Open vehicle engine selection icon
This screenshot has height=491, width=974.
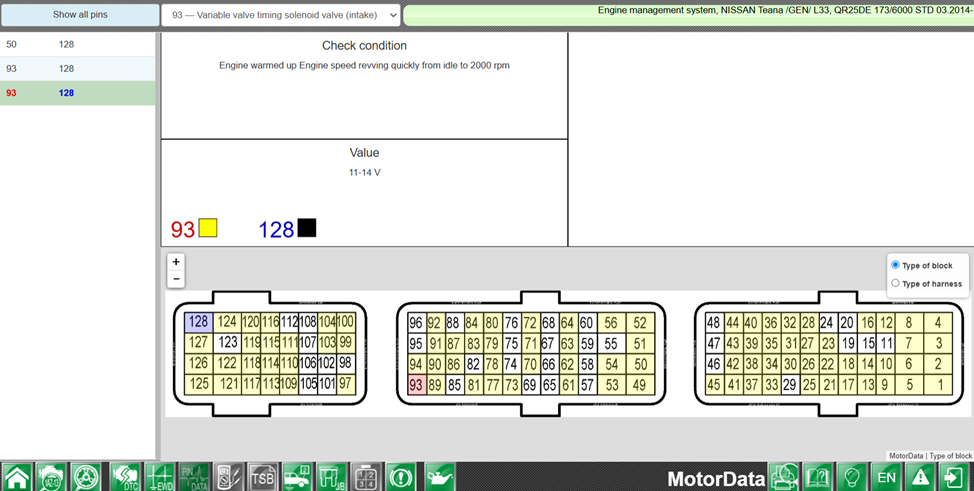pos(50,477)
